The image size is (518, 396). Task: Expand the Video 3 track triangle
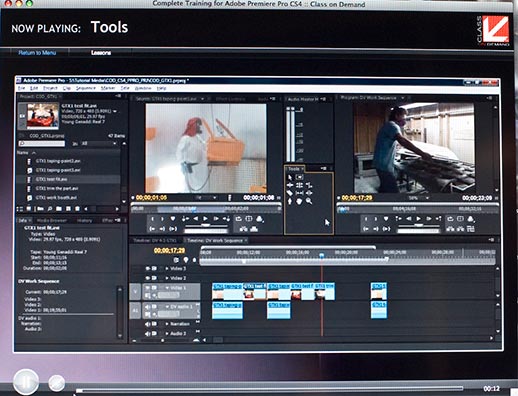(167, 268)
